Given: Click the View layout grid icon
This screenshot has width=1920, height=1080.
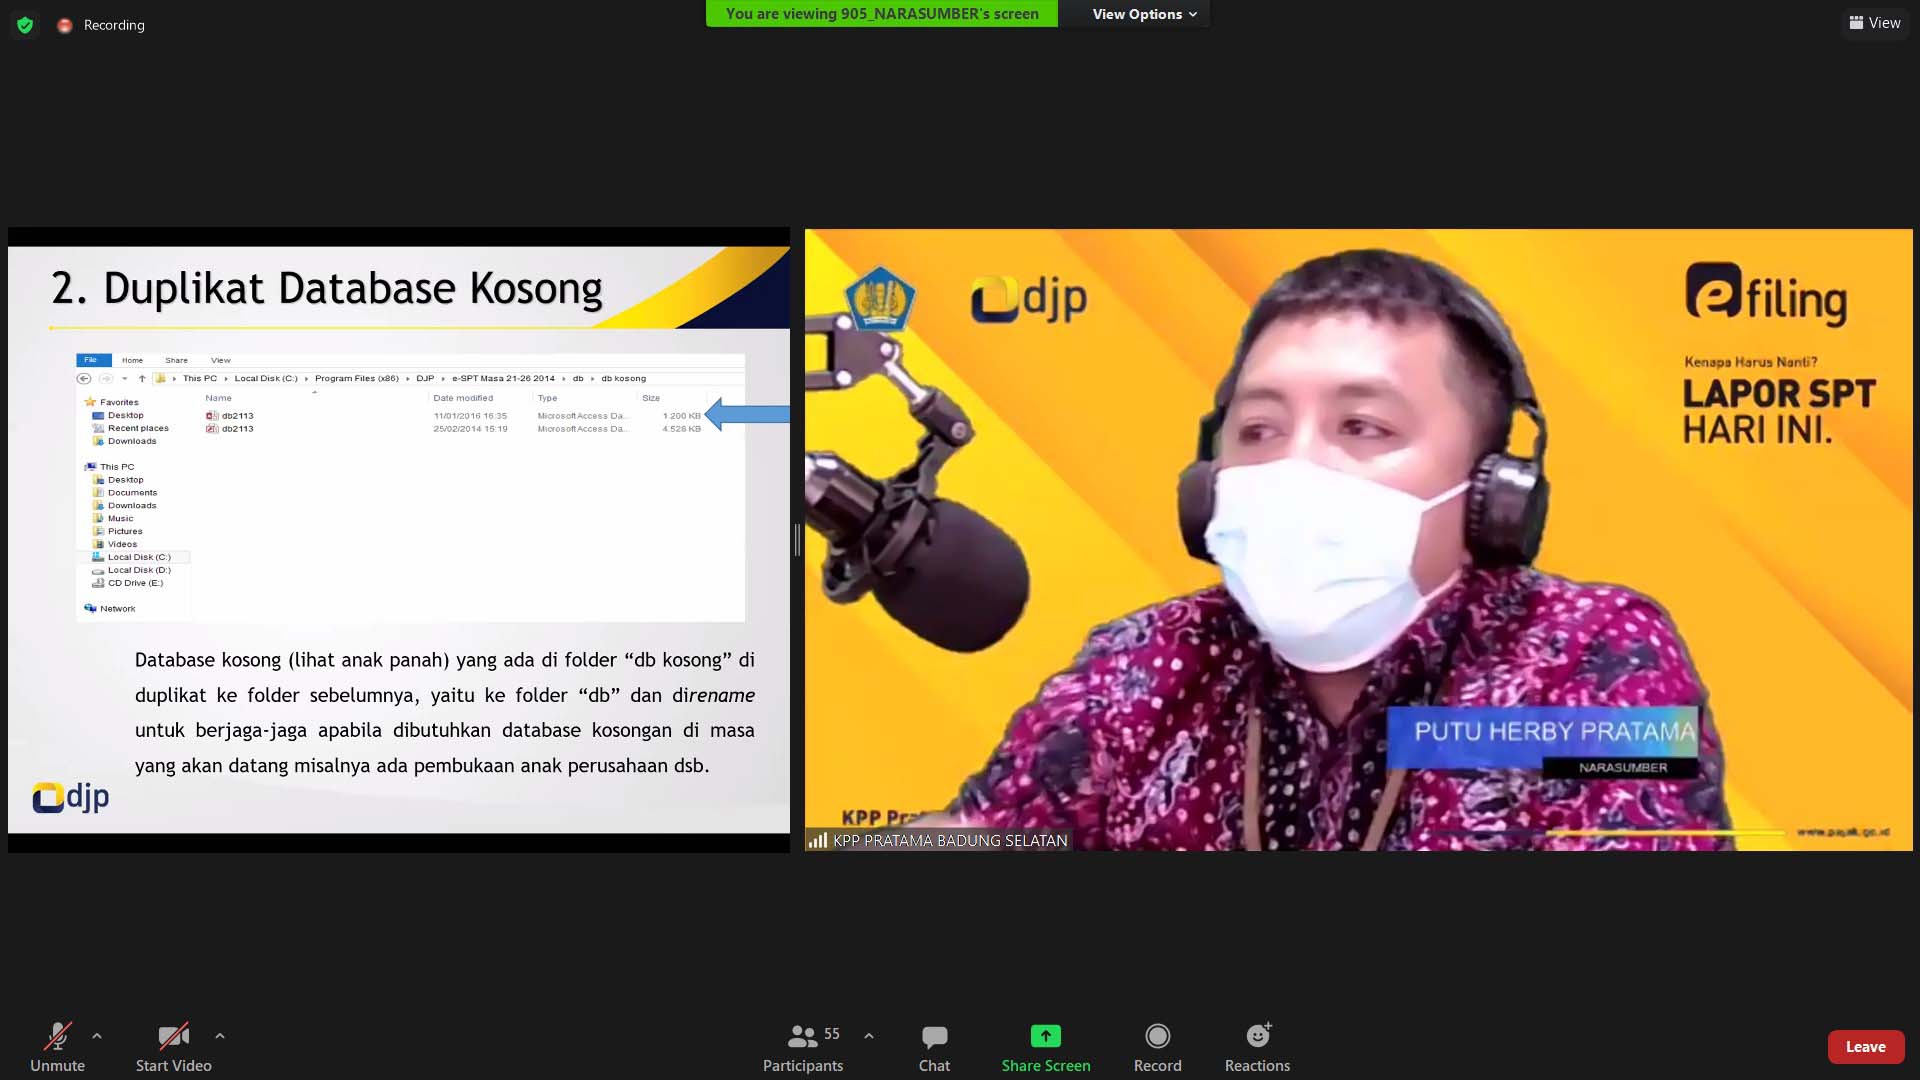Looking at the screenshot, I should (1856, 23).
